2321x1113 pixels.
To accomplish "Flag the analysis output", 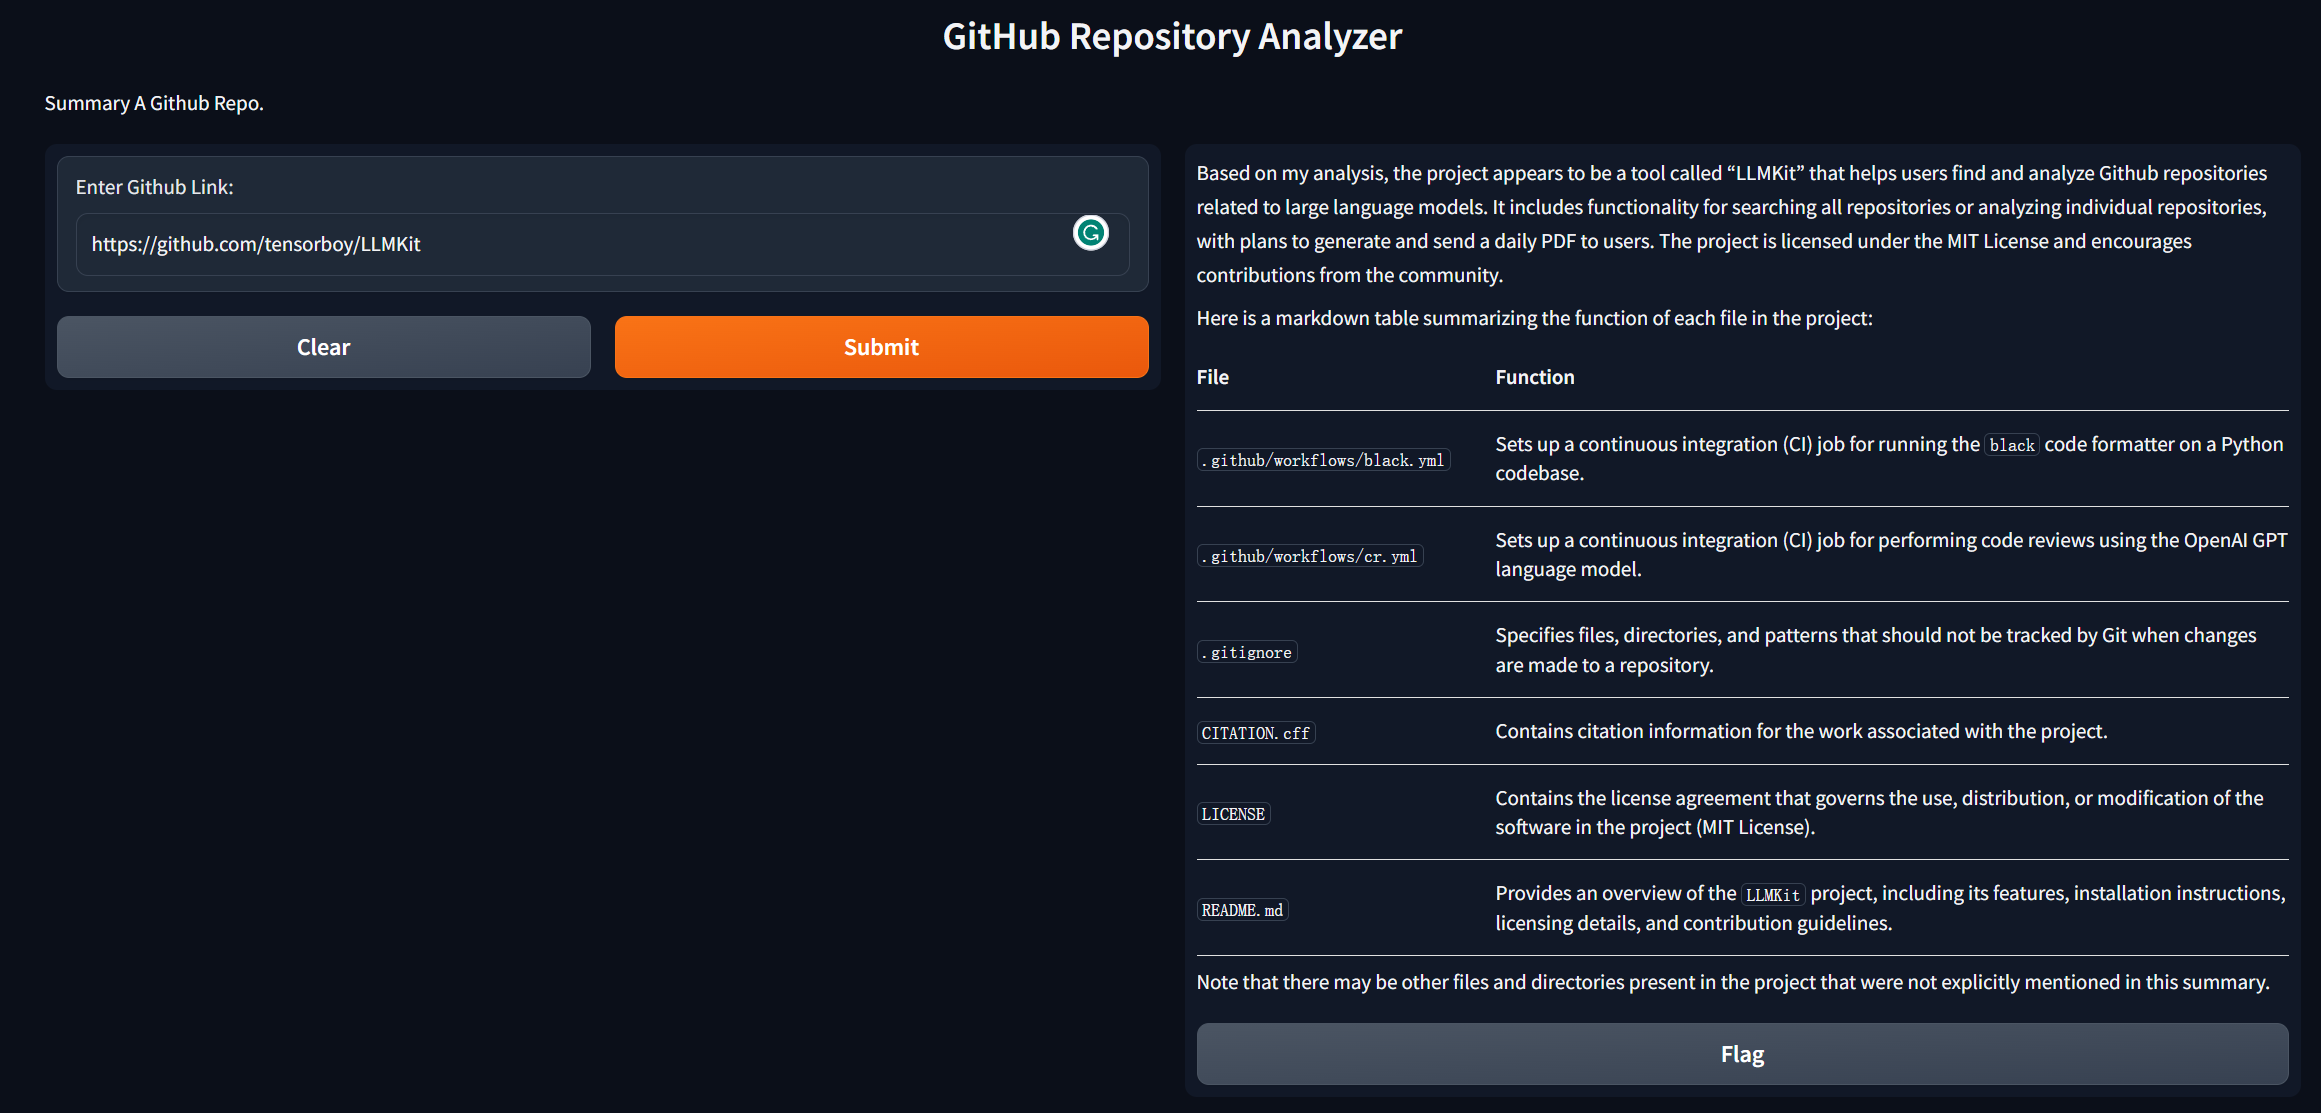I will tap(1742, 1054).
